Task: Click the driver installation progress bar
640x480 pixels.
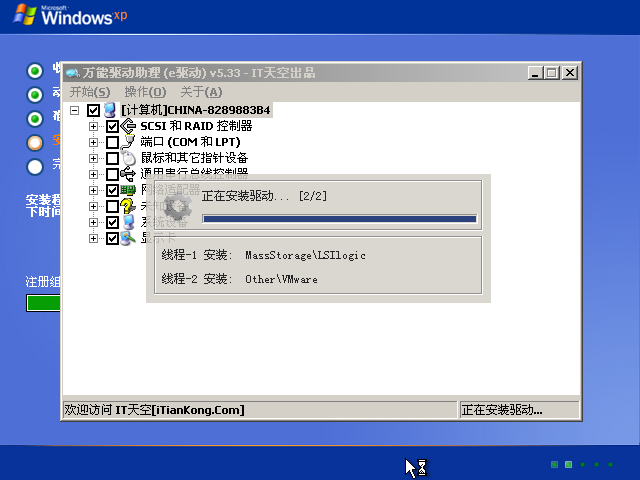Action: (340, 219)
